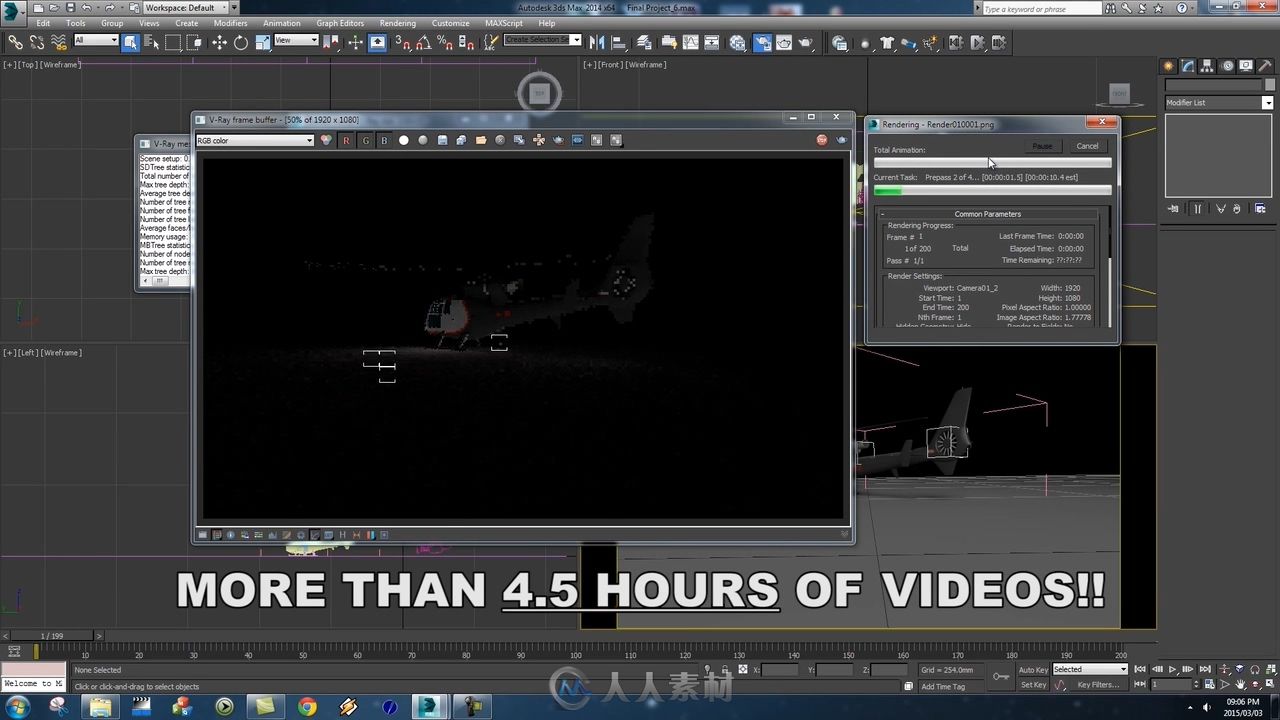Activate the Select Object tool
Viewport: 1280px width, 720px height.
[130, 43]
